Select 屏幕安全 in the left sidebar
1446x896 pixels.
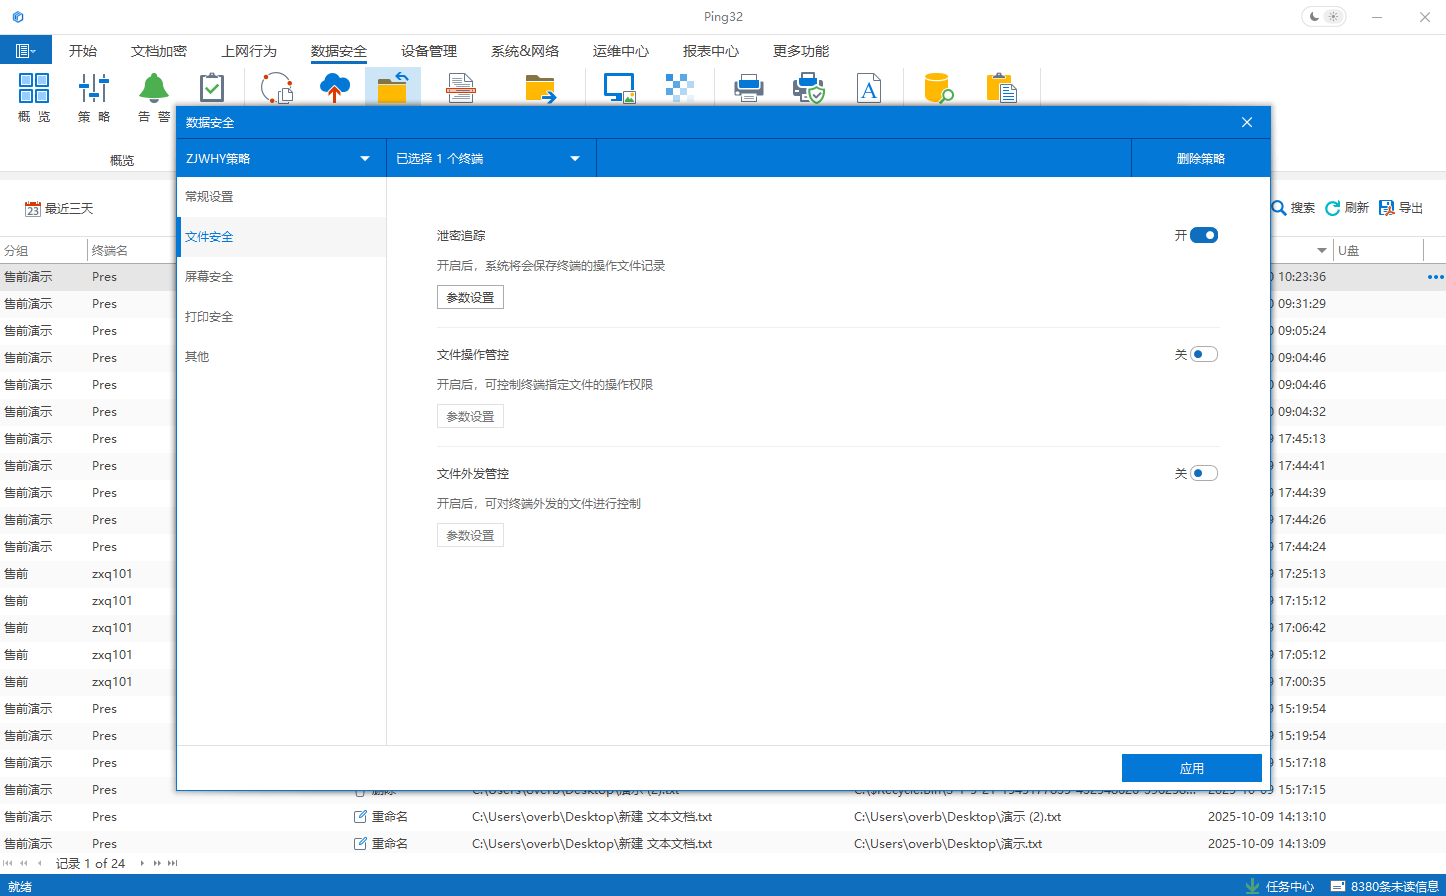209,277
